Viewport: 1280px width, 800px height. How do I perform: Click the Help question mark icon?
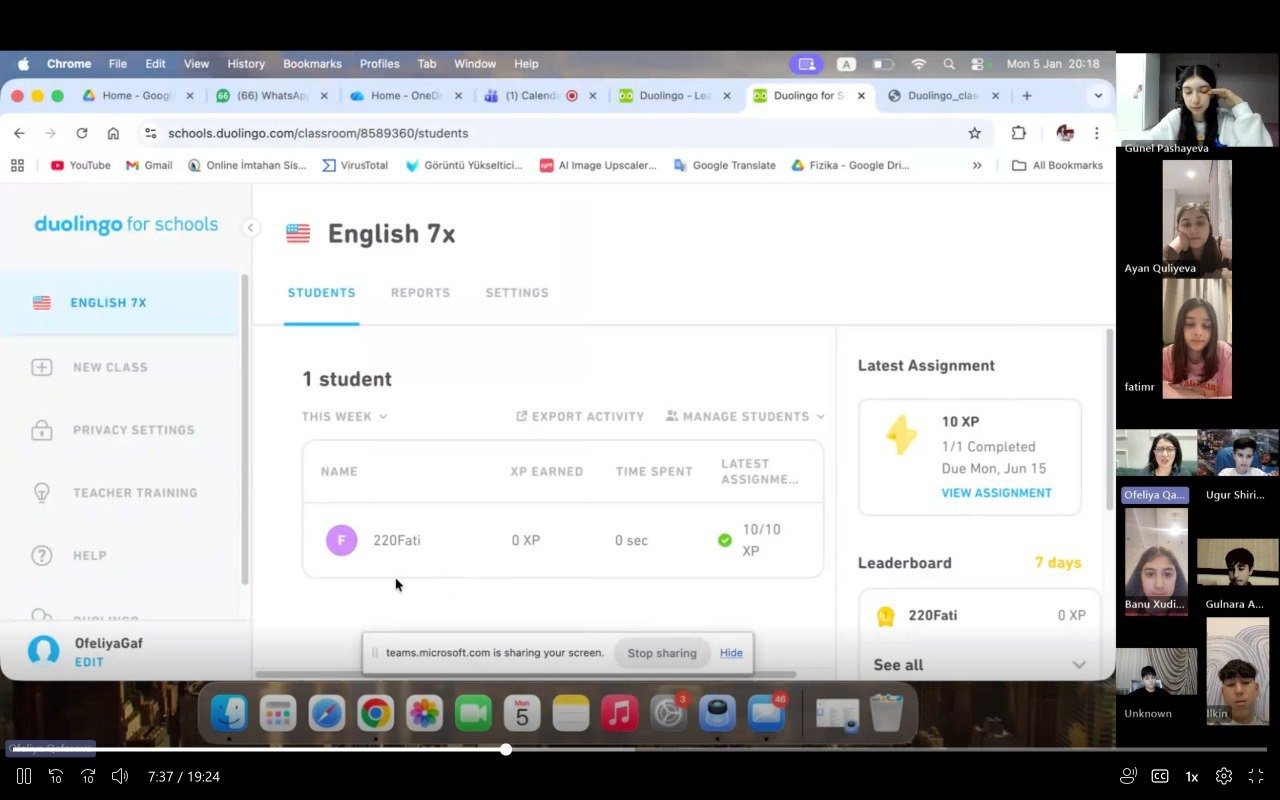42,556
